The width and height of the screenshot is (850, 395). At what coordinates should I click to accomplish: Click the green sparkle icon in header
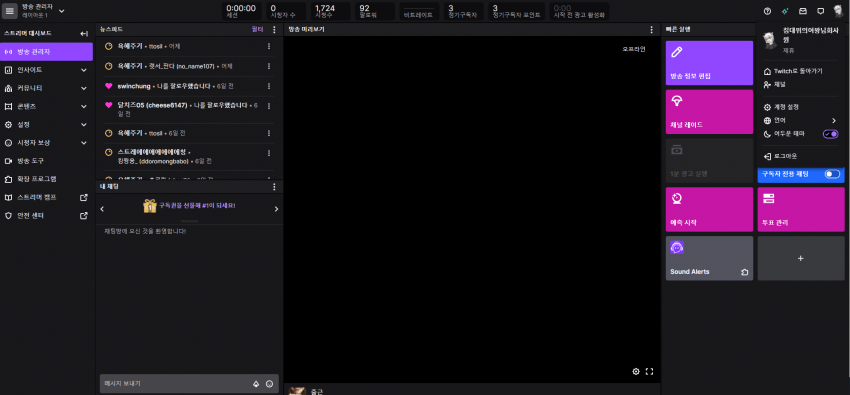tap(785, 11)
